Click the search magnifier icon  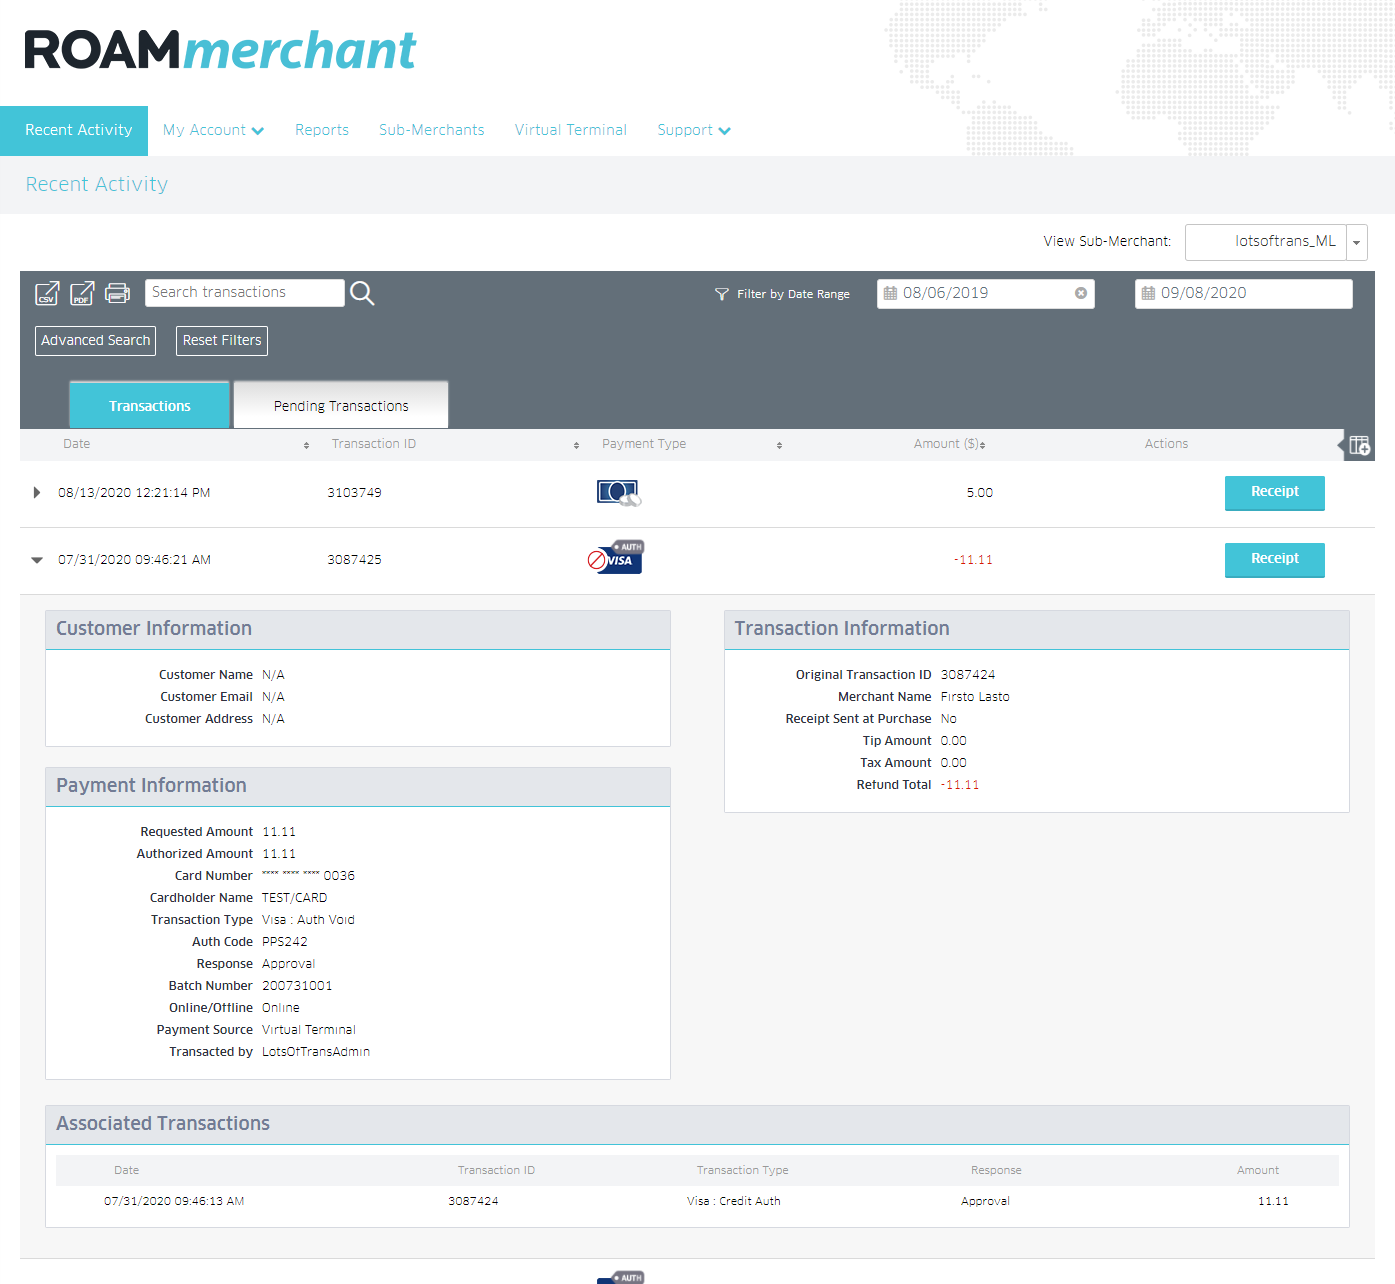362,293
